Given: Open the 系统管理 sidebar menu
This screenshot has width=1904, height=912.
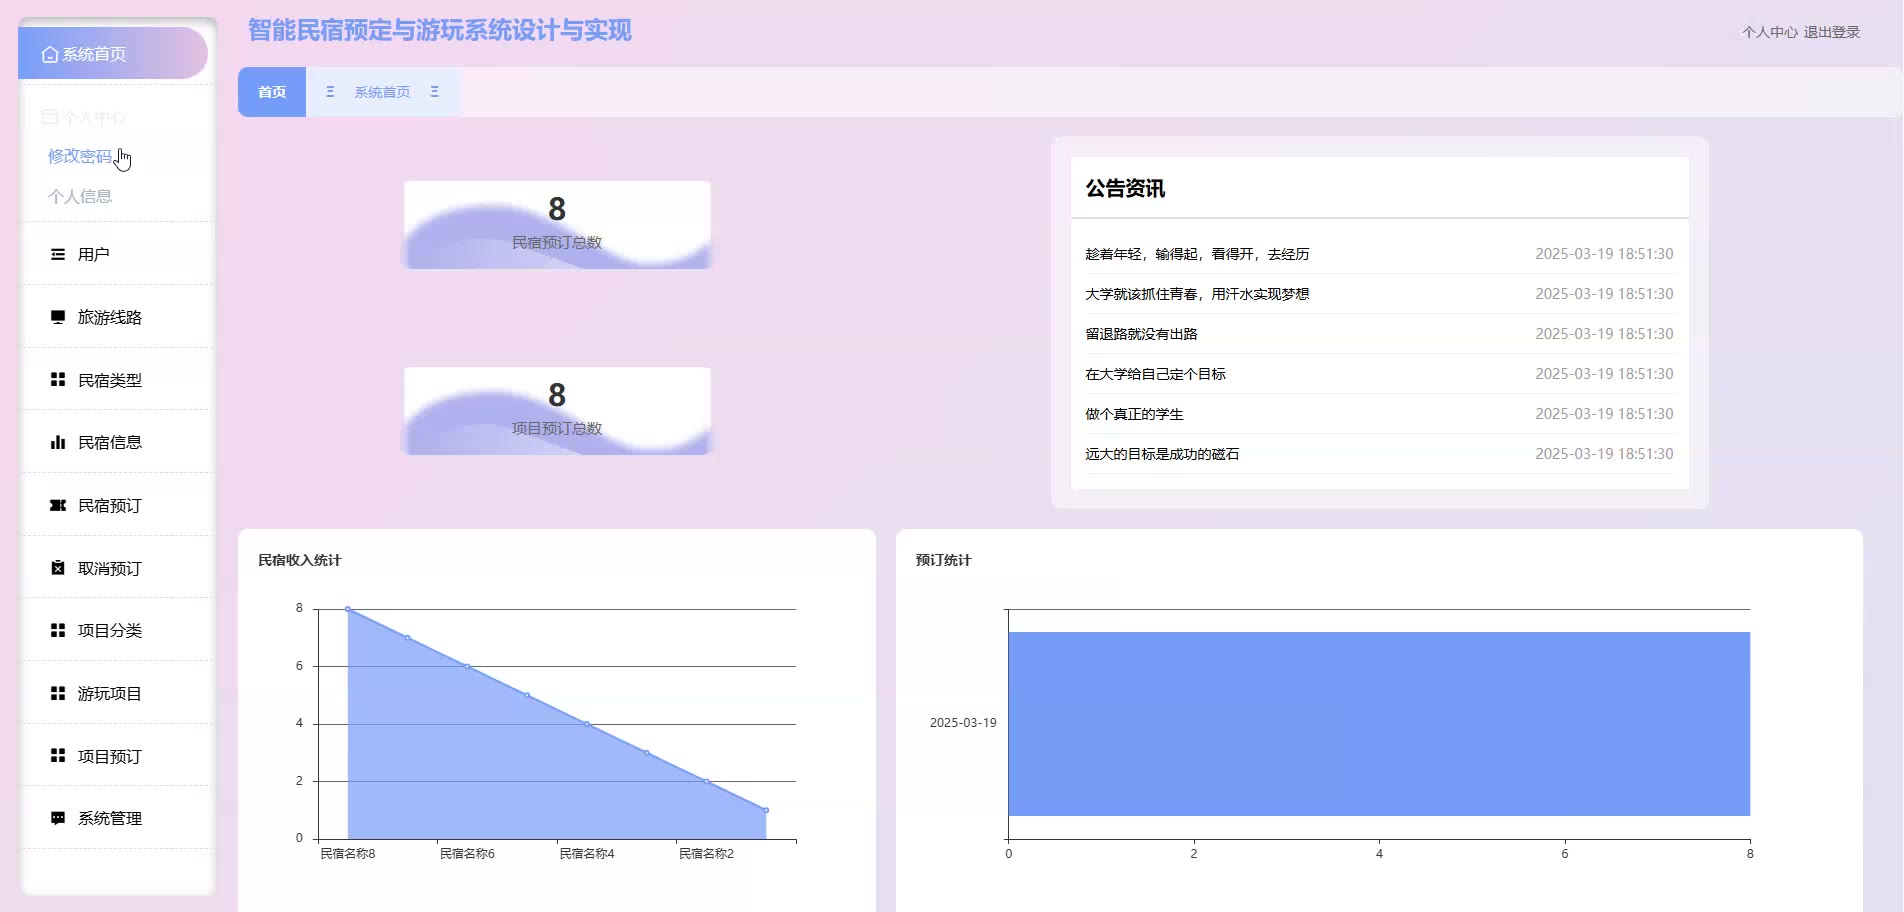Looking at the screenshot, I should click(117, 818).
